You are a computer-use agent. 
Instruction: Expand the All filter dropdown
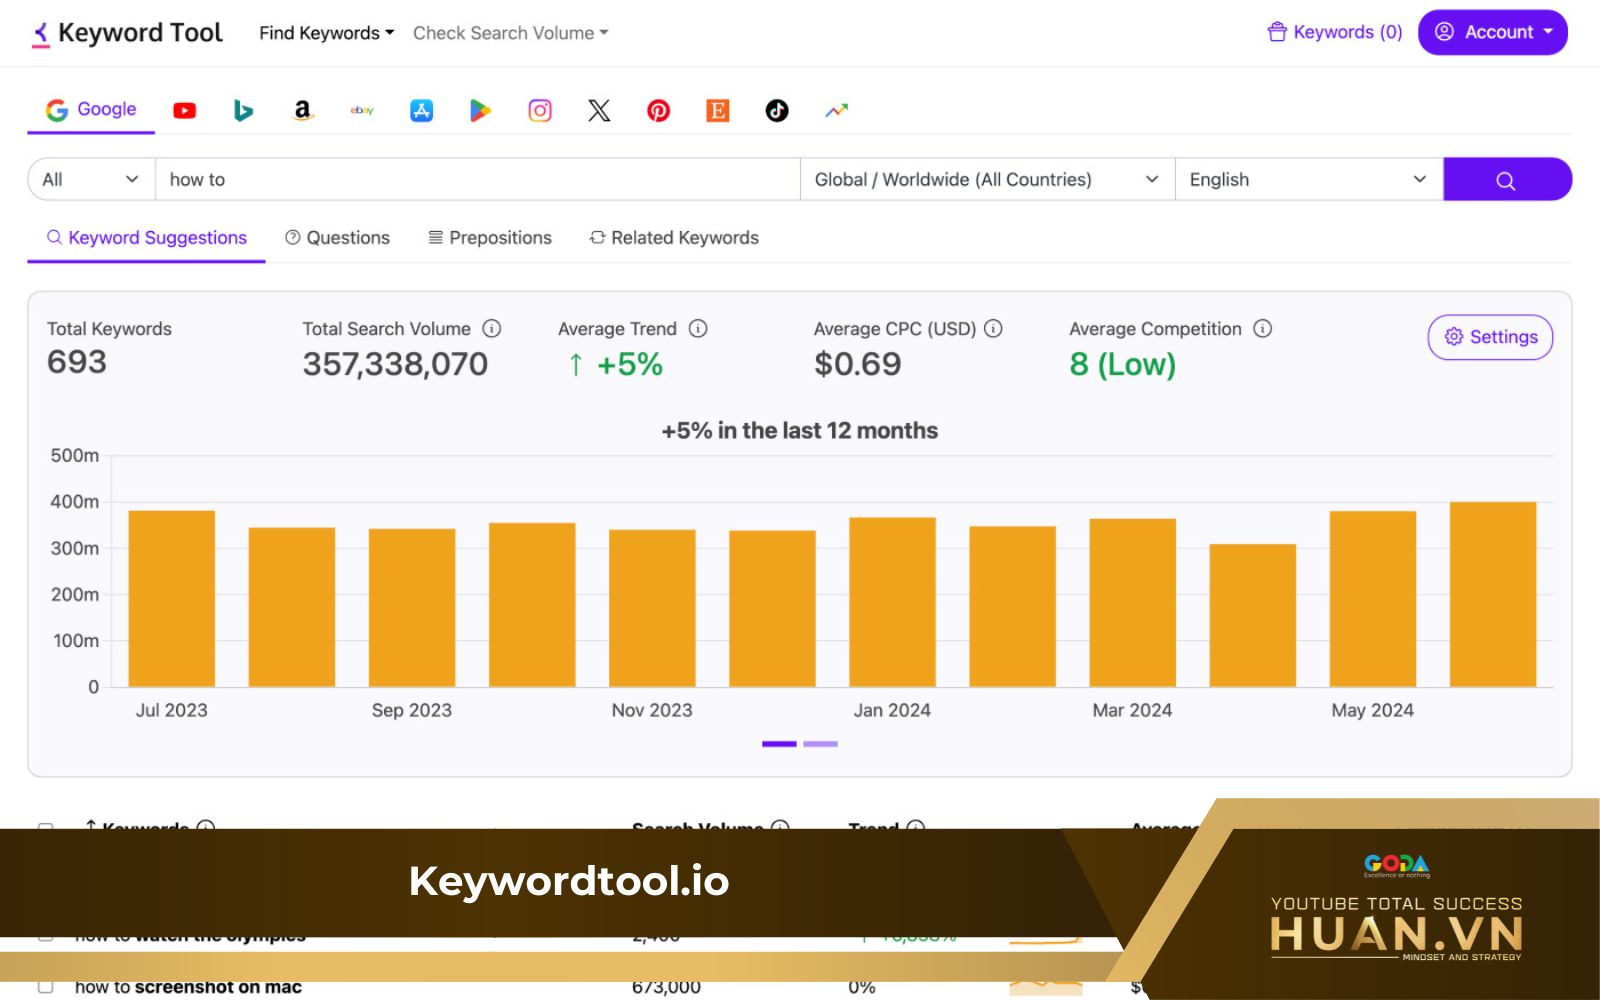click(91, 180)
